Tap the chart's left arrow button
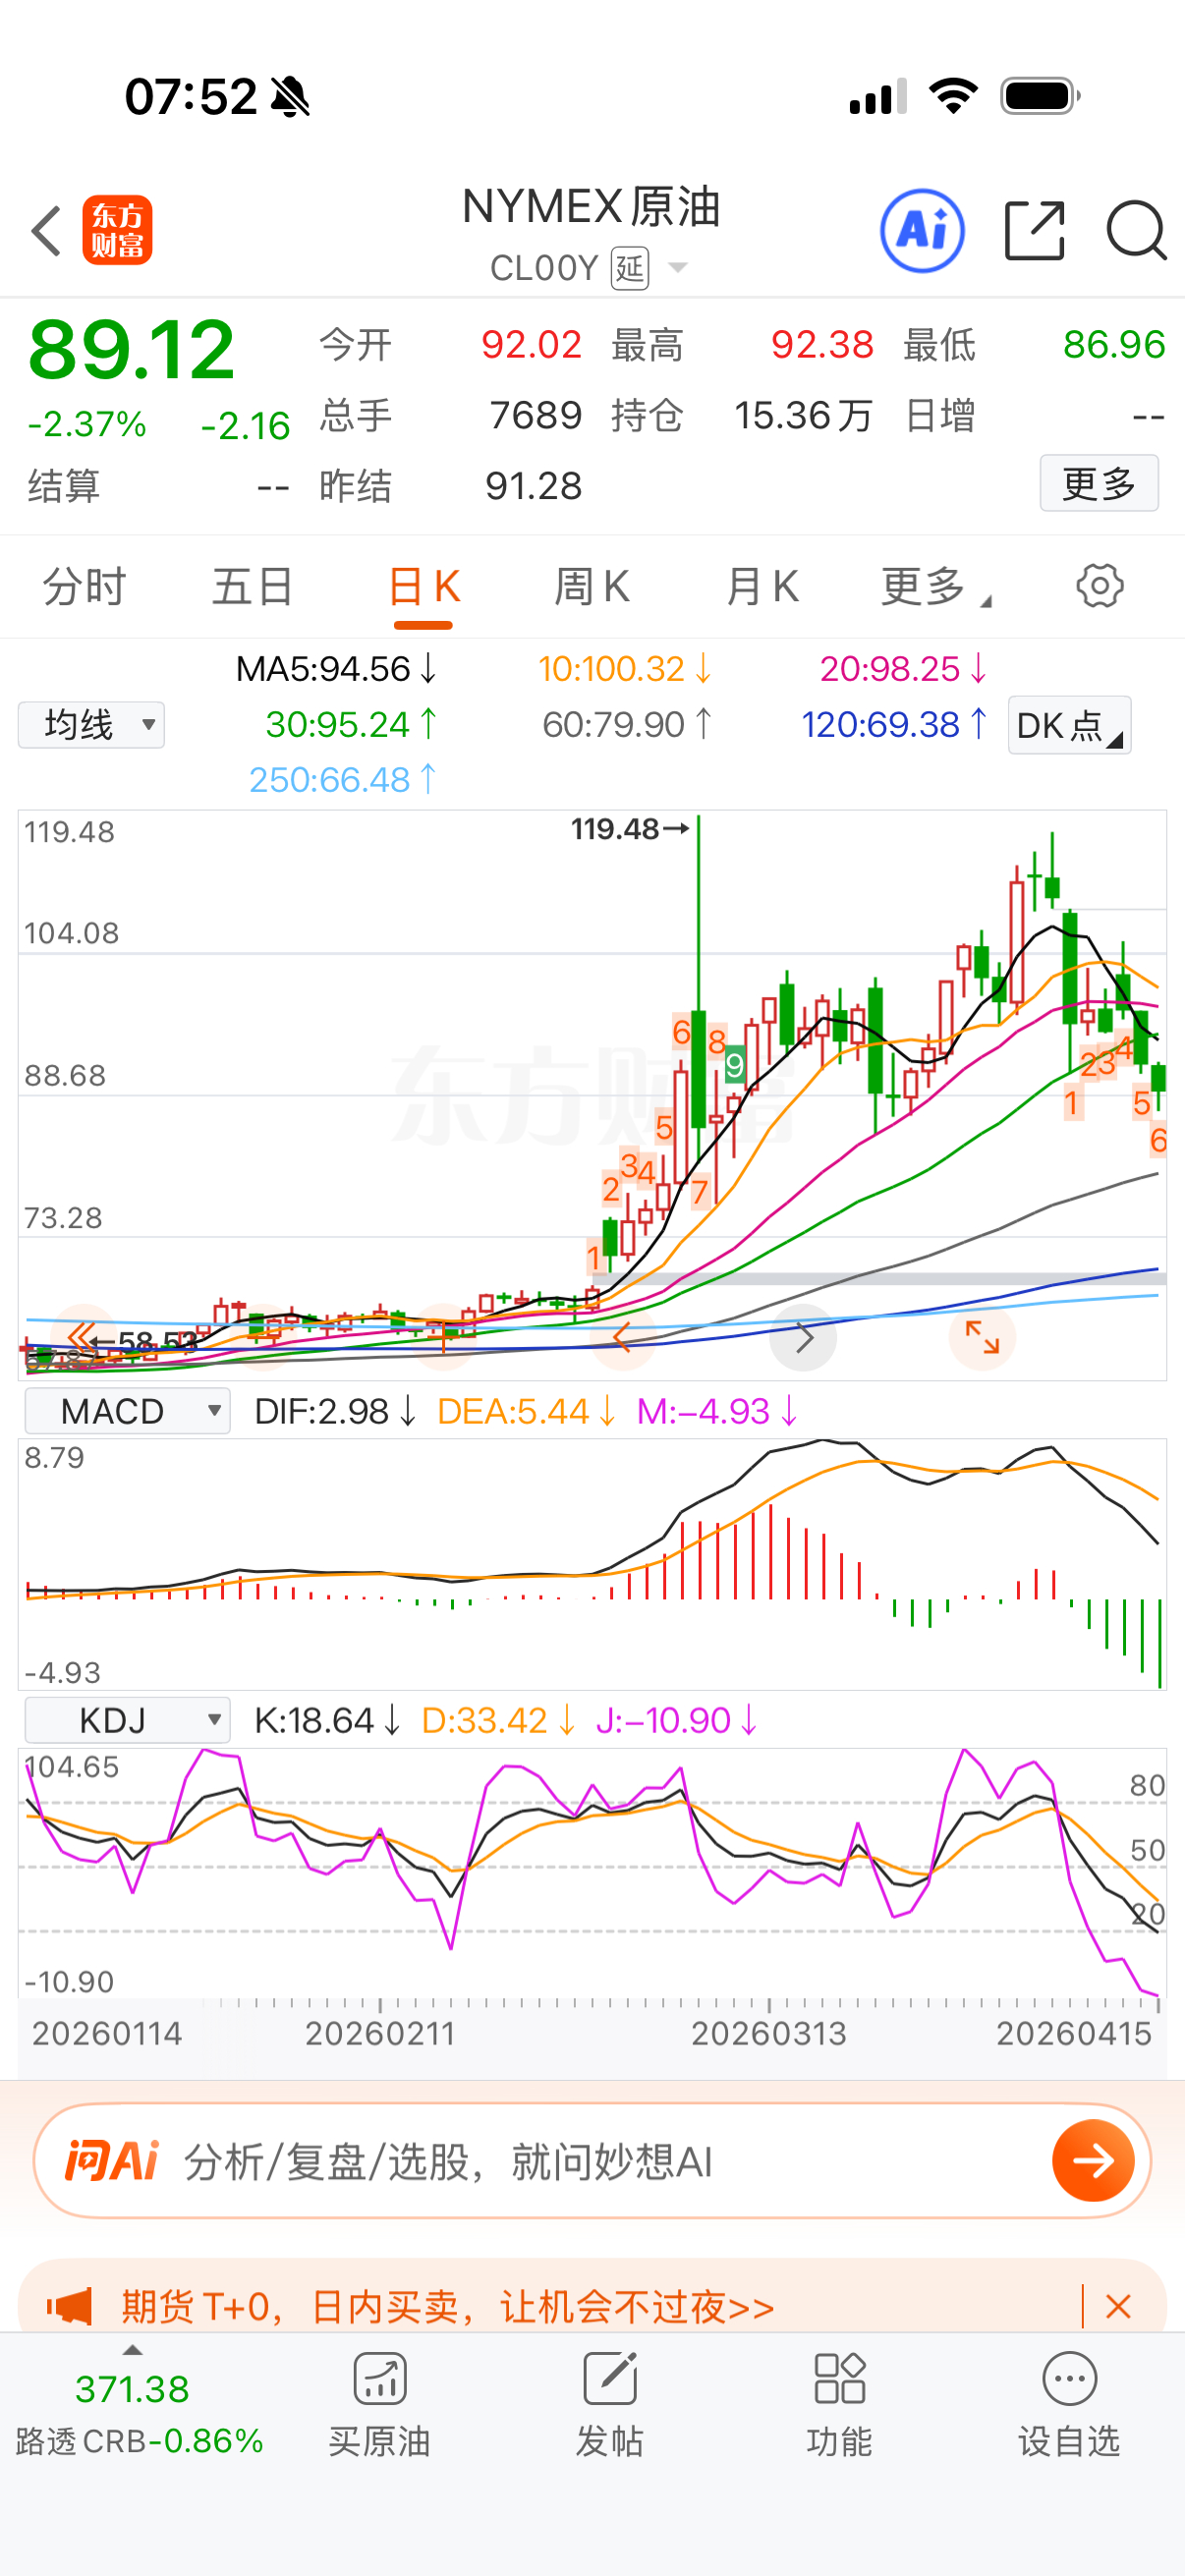This screenshot has width=1185, height=2576. coord(621,1337)
